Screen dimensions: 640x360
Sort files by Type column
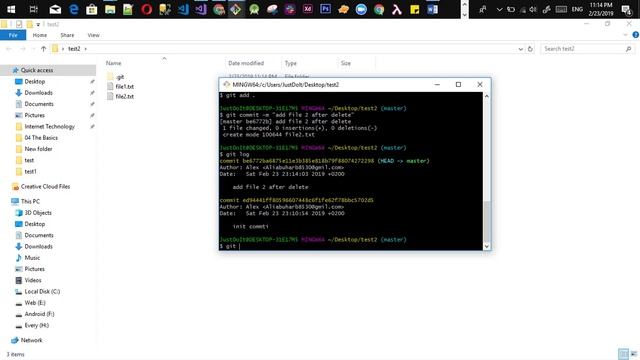pos(291,63)
